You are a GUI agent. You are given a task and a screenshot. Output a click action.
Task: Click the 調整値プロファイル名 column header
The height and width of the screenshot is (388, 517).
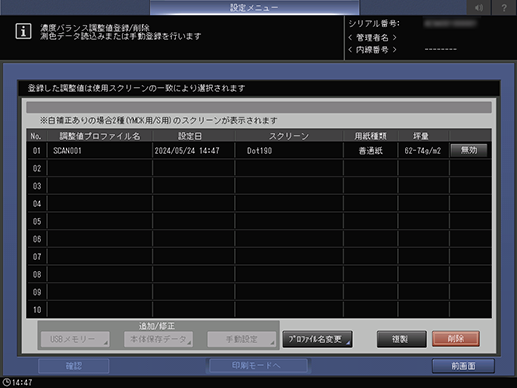click(x=100, y=136)
